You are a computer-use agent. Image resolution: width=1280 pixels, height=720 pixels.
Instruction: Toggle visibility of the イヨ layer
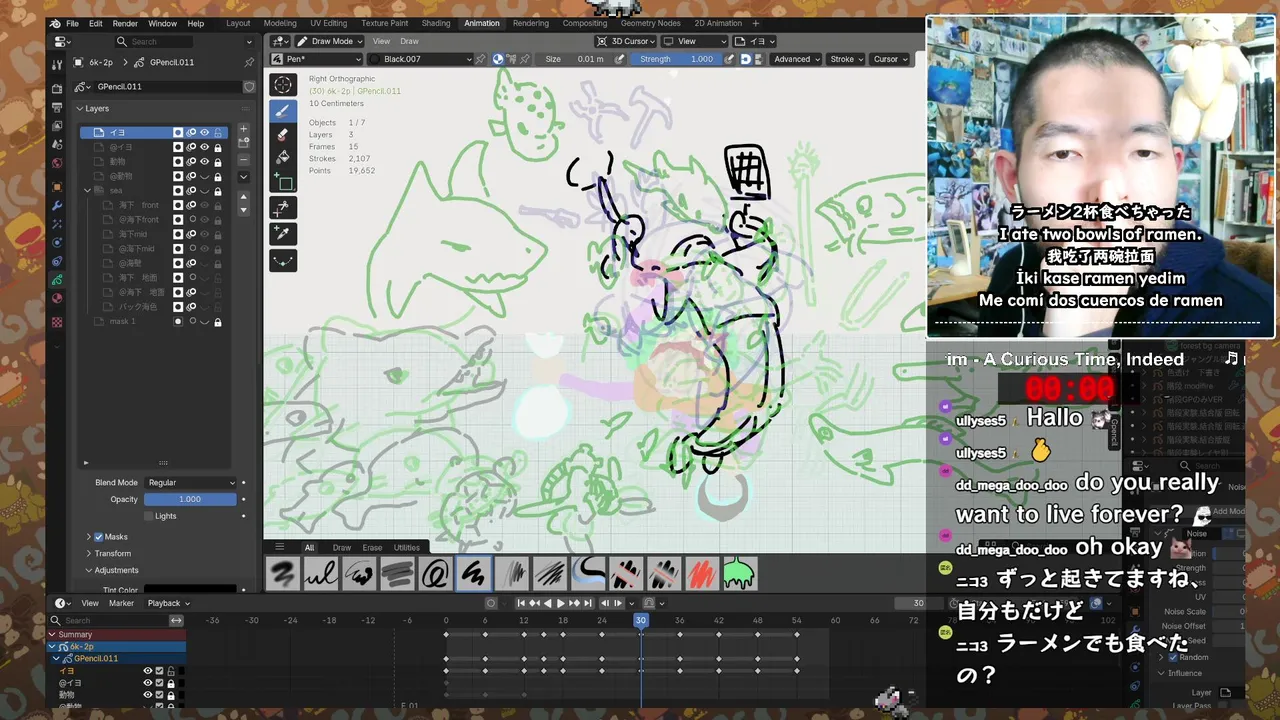204,132
